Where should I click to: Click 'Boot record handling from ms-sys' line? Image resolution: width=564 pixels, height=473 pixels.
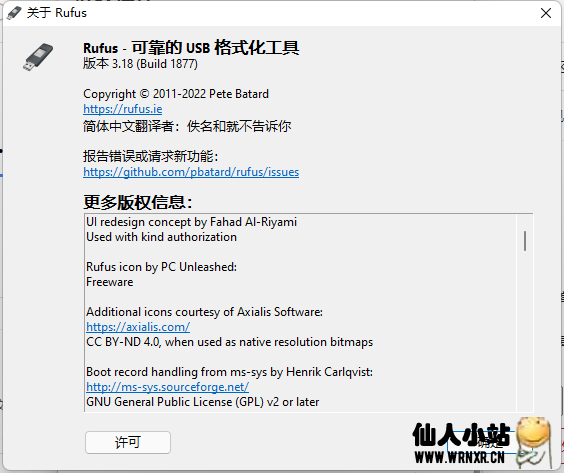tap(229, 372)
